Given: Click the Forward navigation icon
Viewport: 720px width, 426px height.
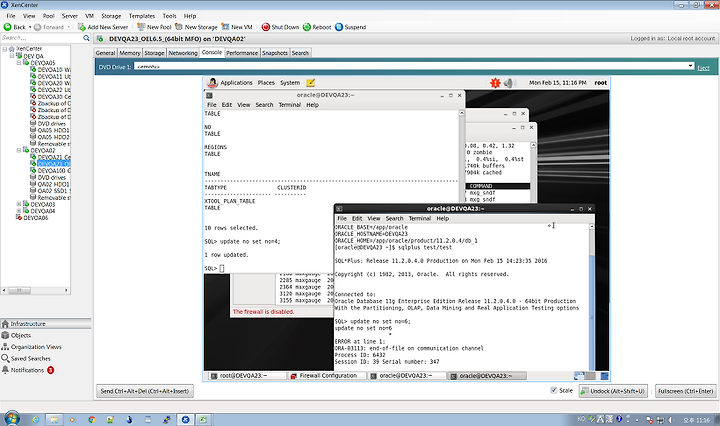Looking at the screenshot, I should tap(38, 27).
